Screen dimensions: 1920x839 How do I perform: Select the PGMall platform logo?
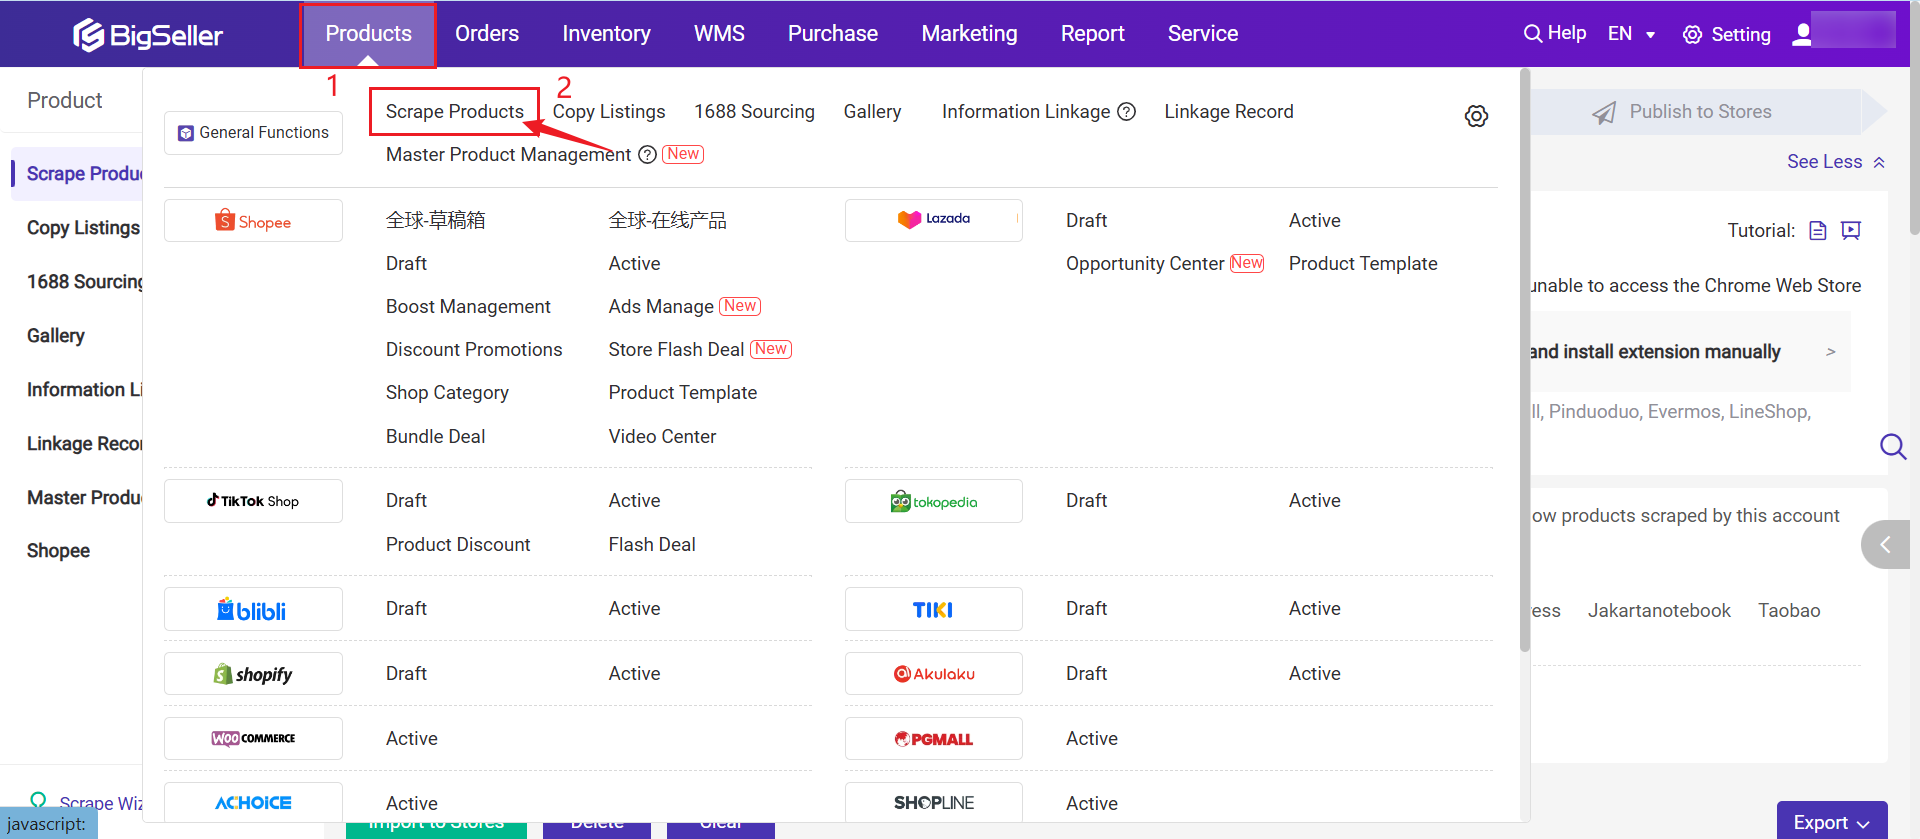click(934, 739)
